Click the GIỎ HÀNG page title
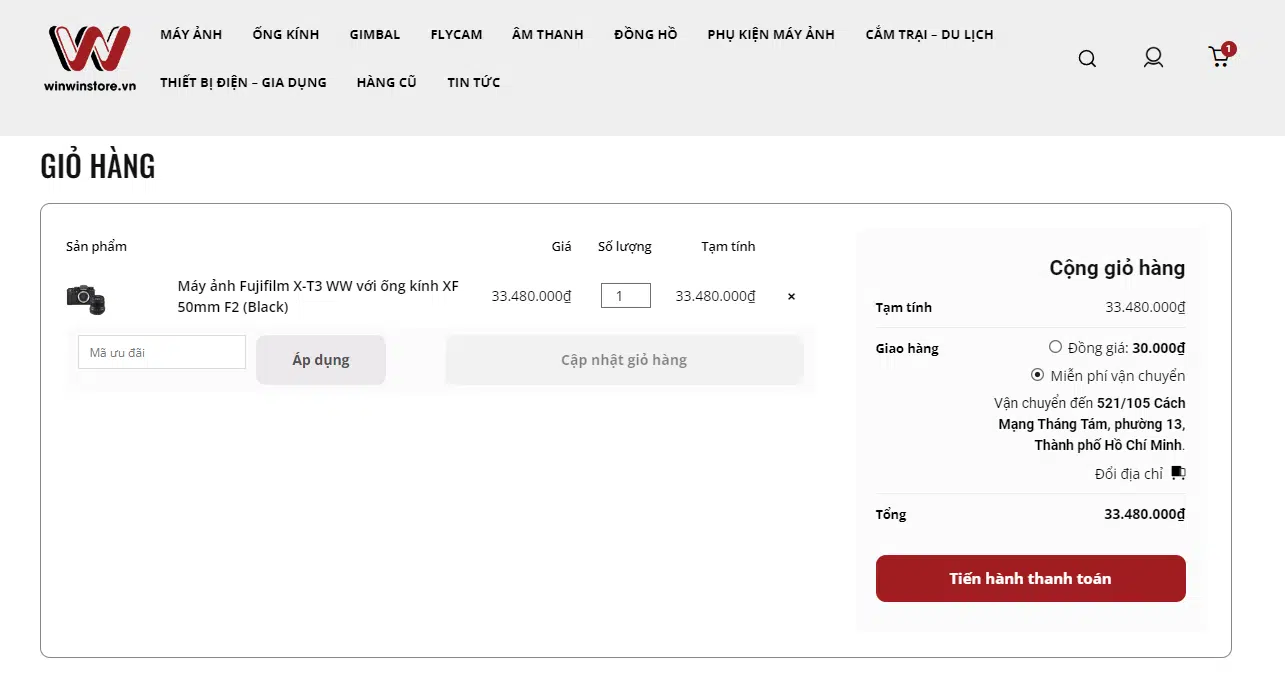The height and width of the screenshot is (699, 1285). coord(98,166)
